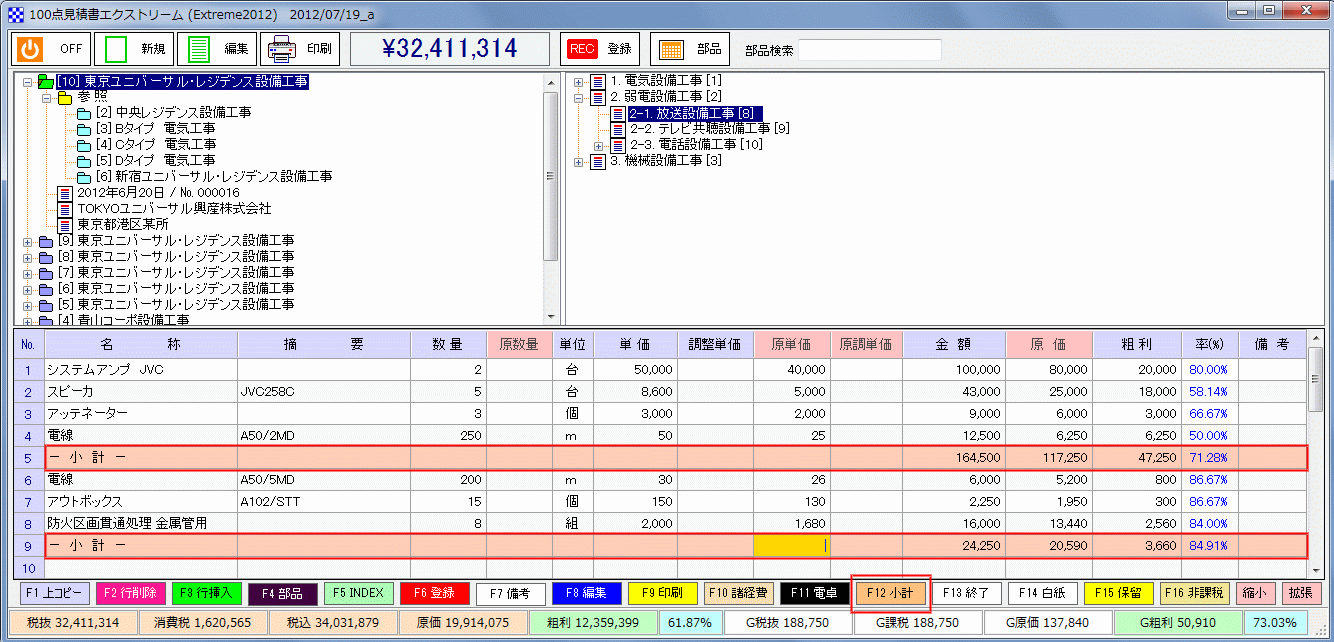Image resolution: width=1334 pixels, height=642 pixels.
Task: Click the F13 終了 exit button
Action: coord(964,592)
